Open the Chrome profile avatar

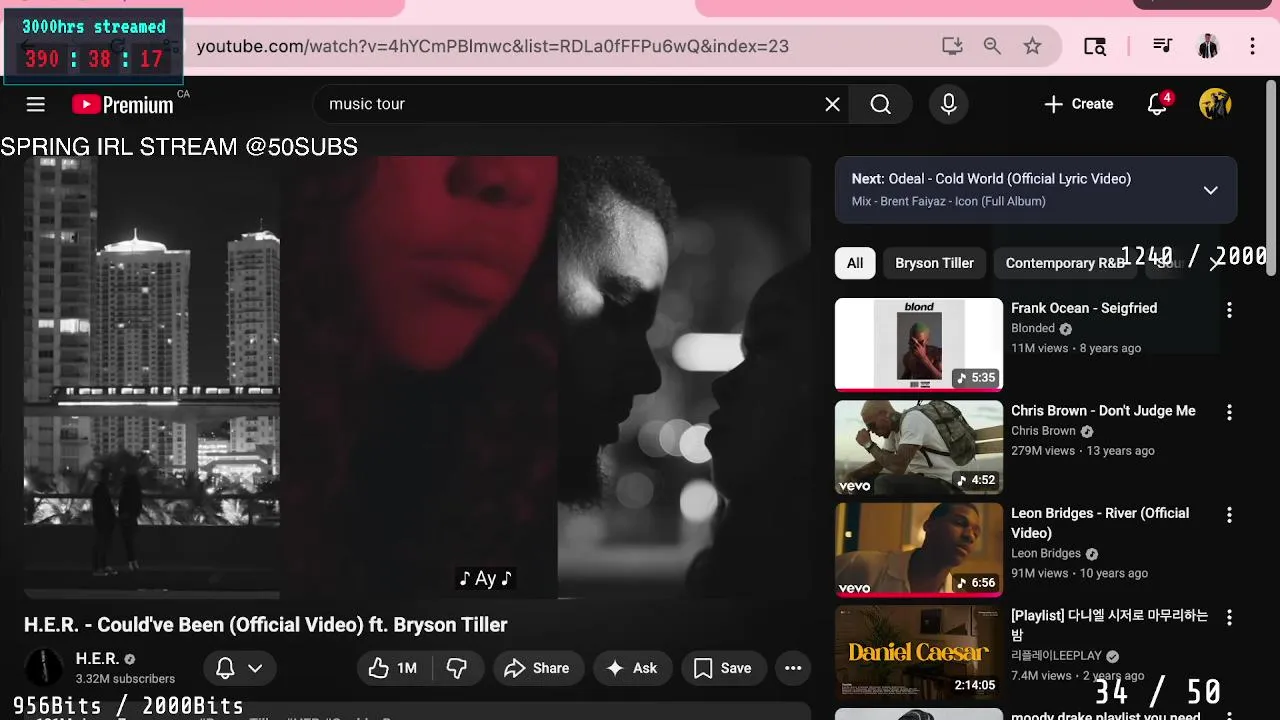tap(1208, 46)
